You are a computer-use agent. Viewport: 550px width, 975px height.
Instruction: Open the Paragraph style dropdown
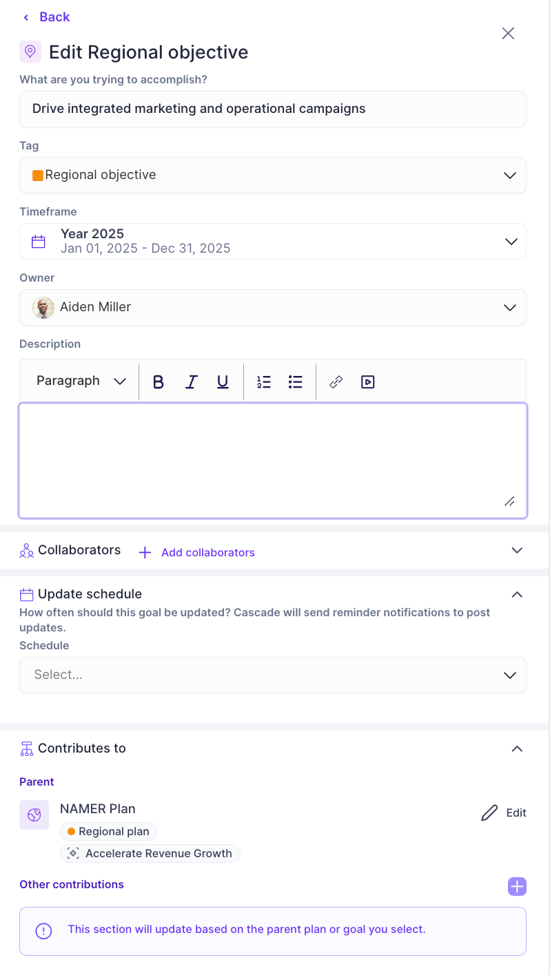(81, 381)
